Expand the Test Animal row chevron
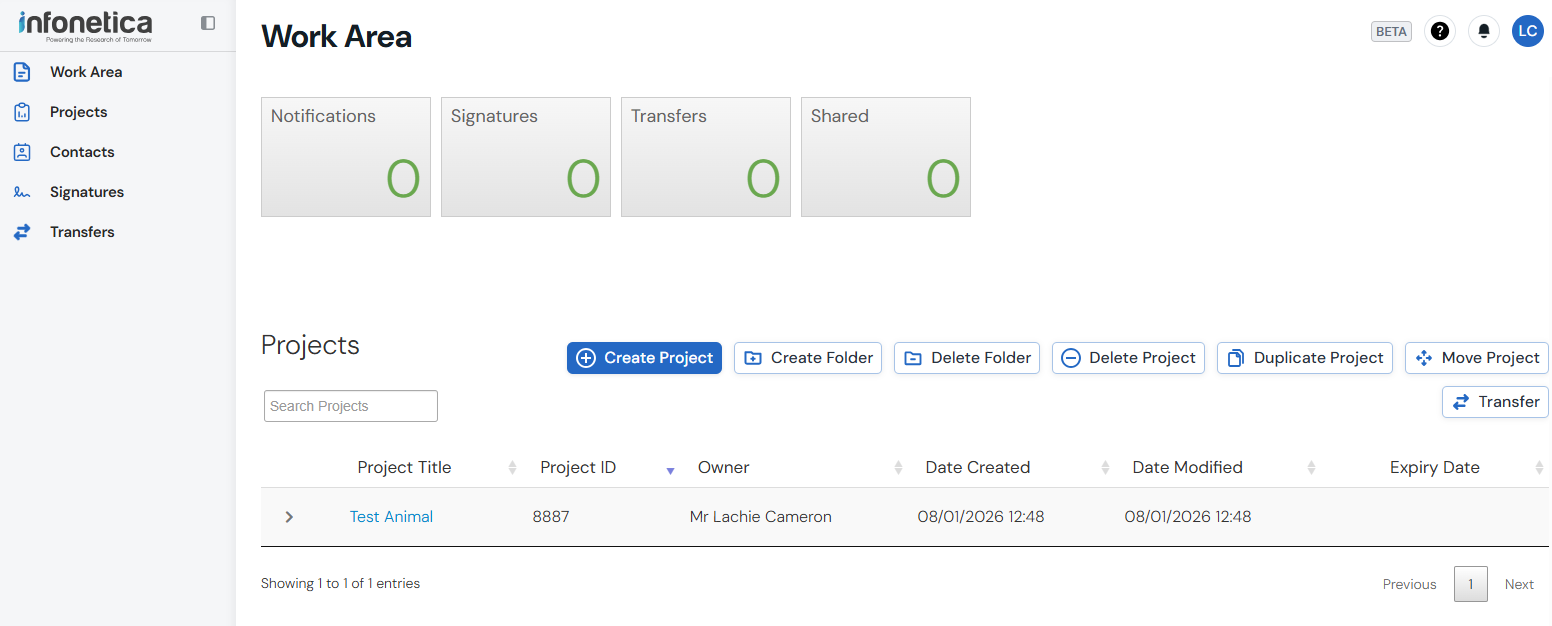 click(289, 517)
